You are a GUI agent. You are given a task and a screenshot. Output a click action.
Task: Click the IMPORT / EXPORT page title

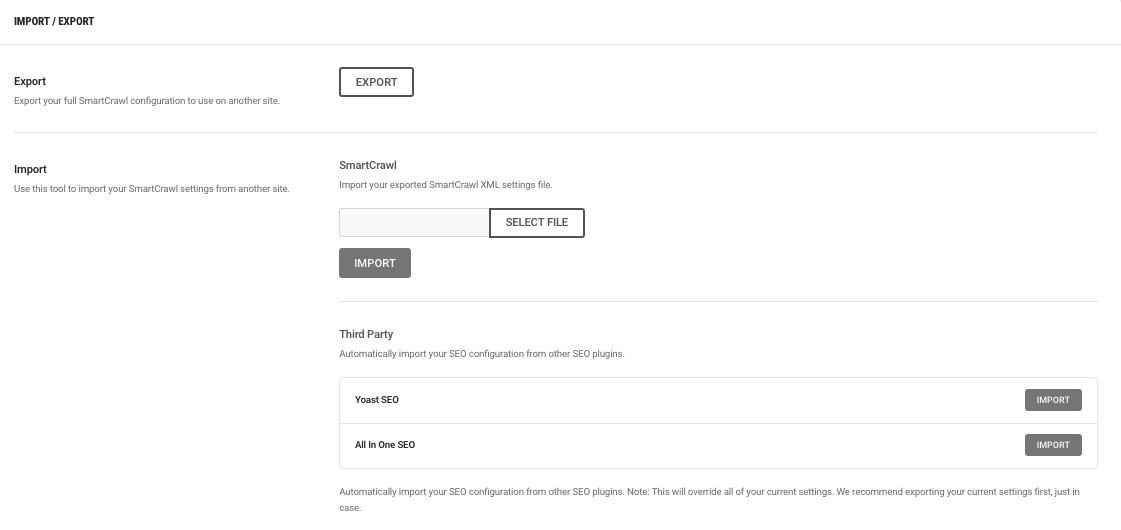click(54, 21)
